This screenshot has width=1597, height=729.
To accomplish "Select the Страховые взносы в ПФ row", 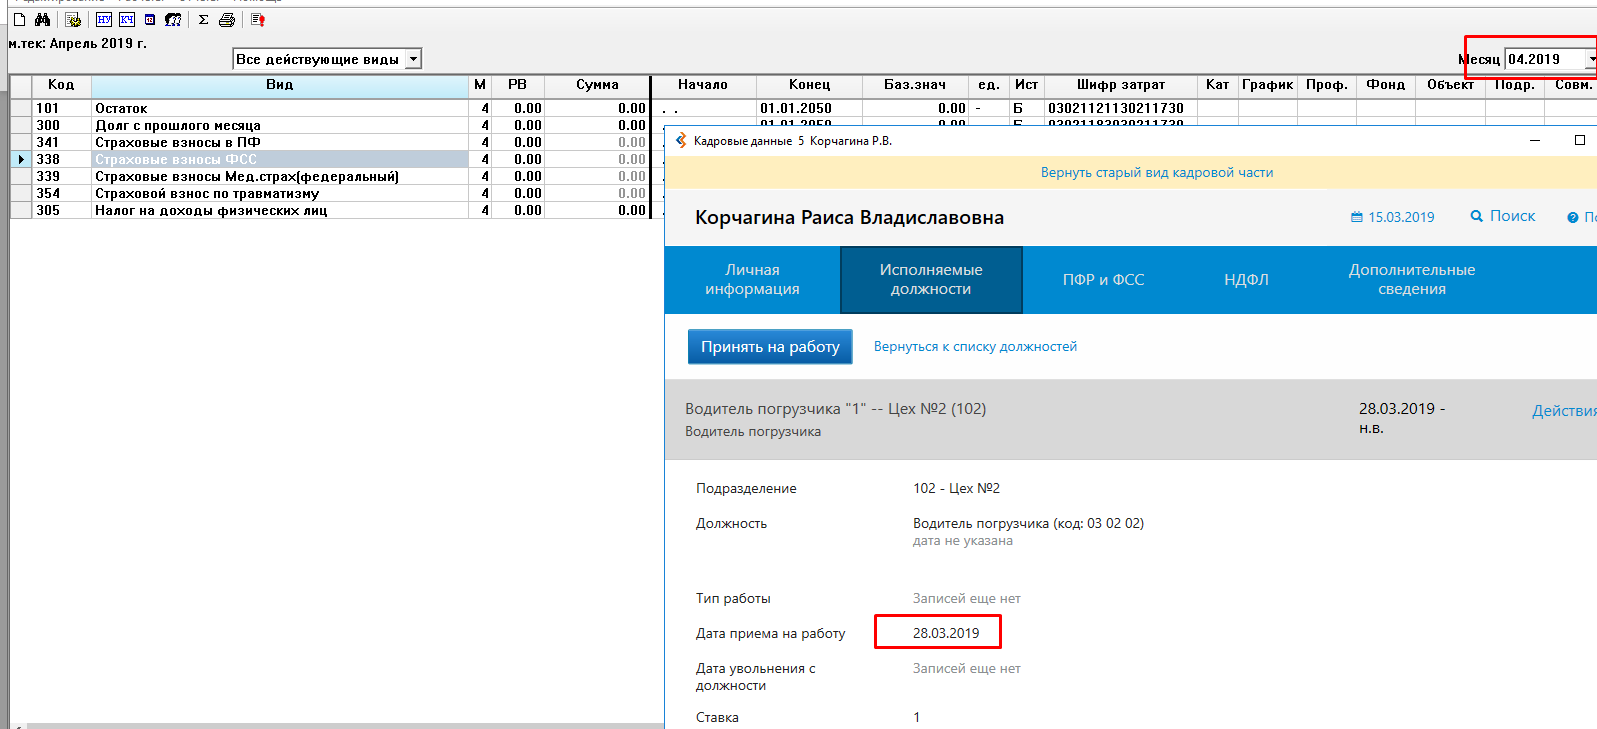I will (280, 142).
